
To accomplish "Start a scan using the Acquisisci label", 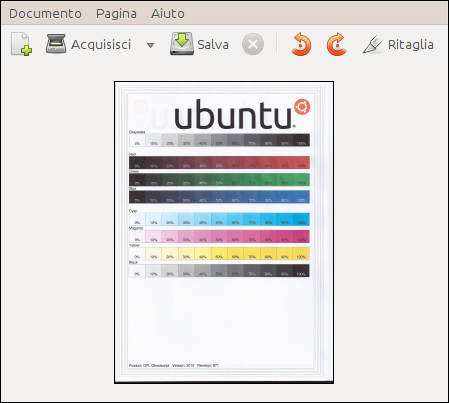I will [x=101, y=44].
